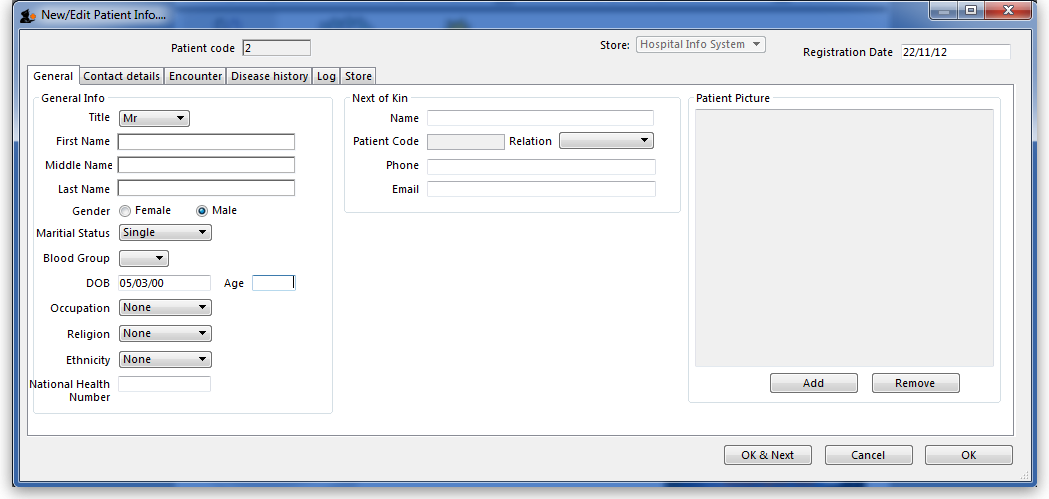Open the next of kin Relation dropdown
Screen dimensions: 1049x499
point(606,141)
